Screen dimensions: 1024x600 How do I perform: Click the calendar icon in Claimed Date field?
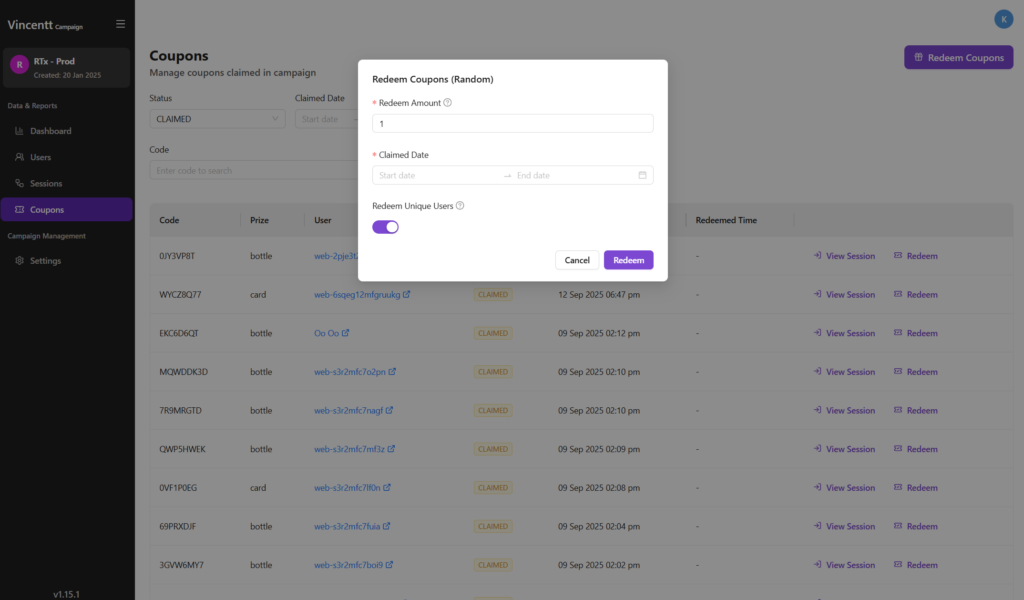coord(642,175)
